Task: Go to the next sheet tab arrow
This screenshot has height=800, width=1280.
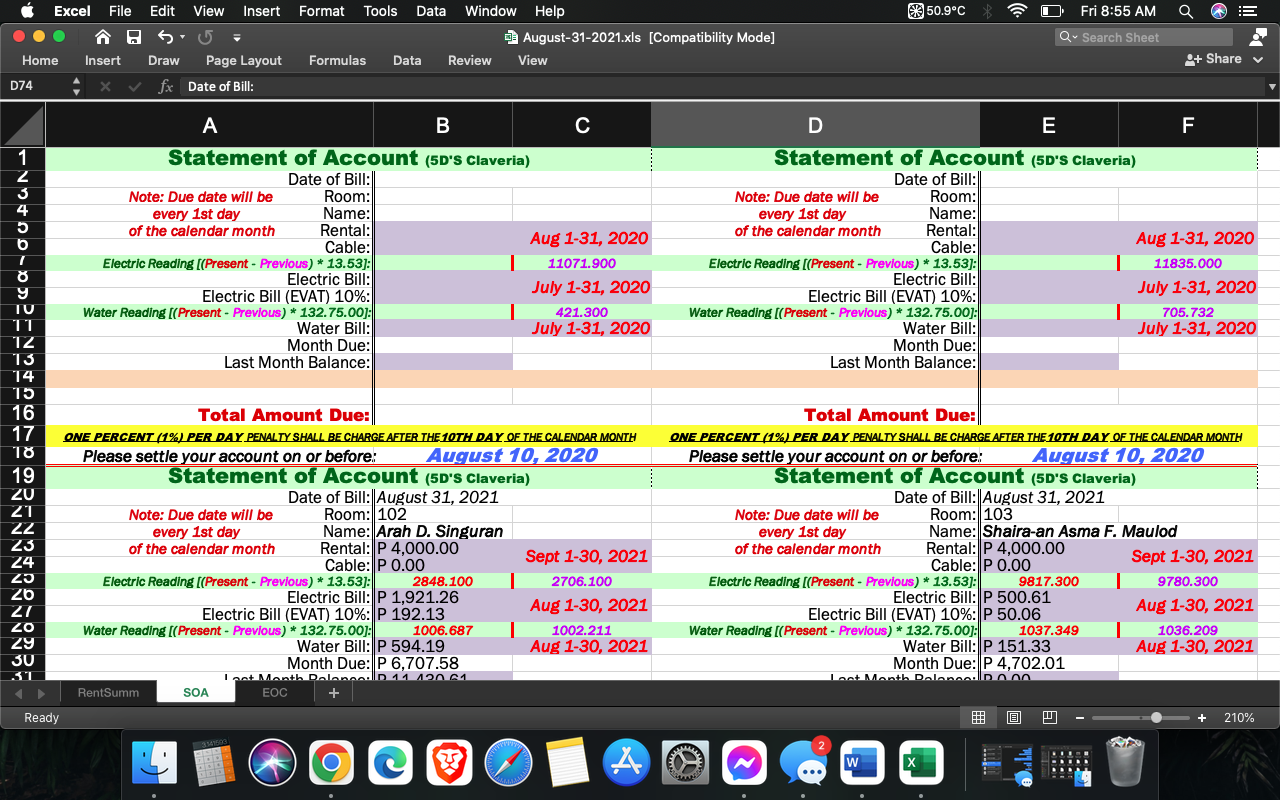Action: coord(41,693)
